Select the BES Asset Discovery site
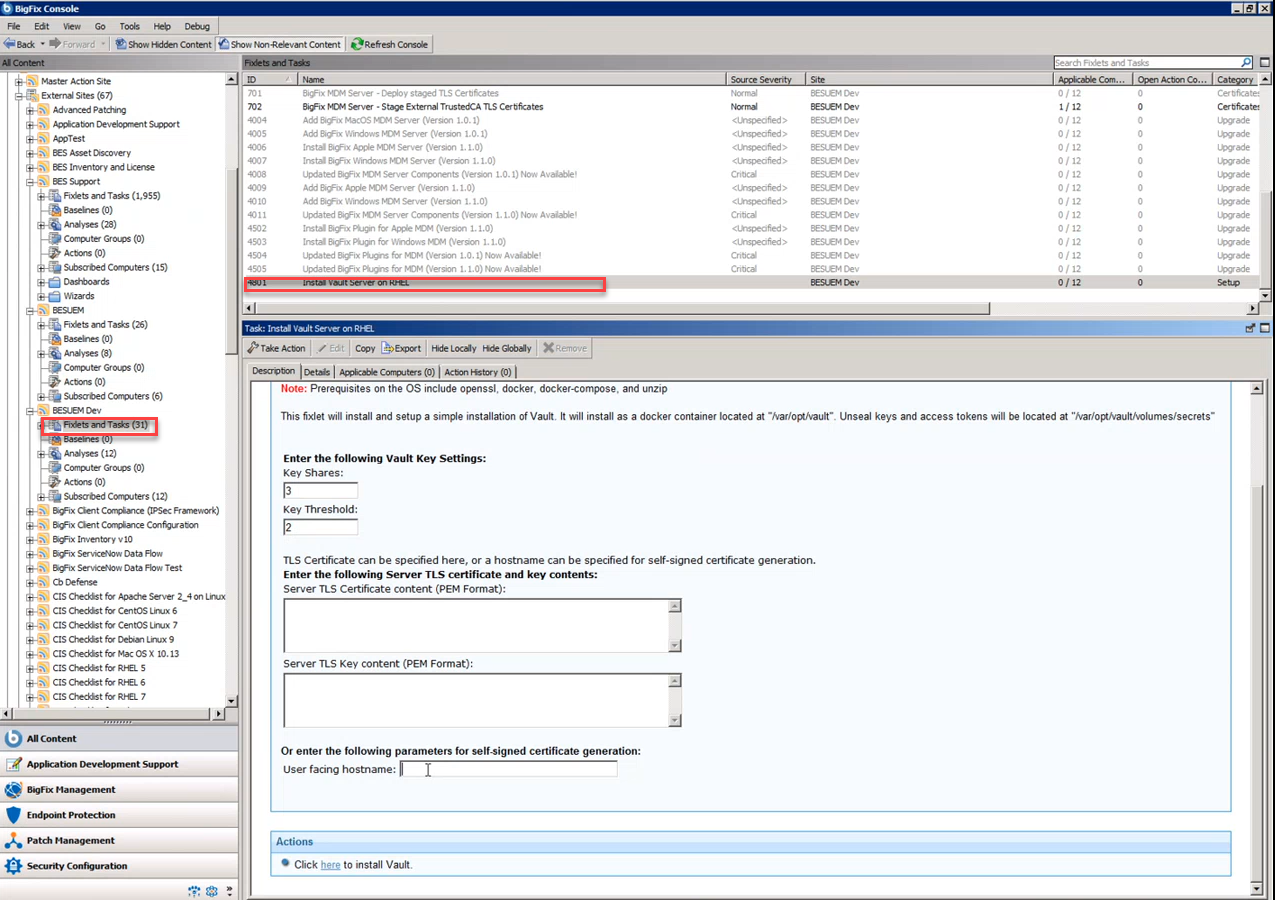Image resolution: width=1275 pixels, height=900 pixels. (x=91, y=153)
